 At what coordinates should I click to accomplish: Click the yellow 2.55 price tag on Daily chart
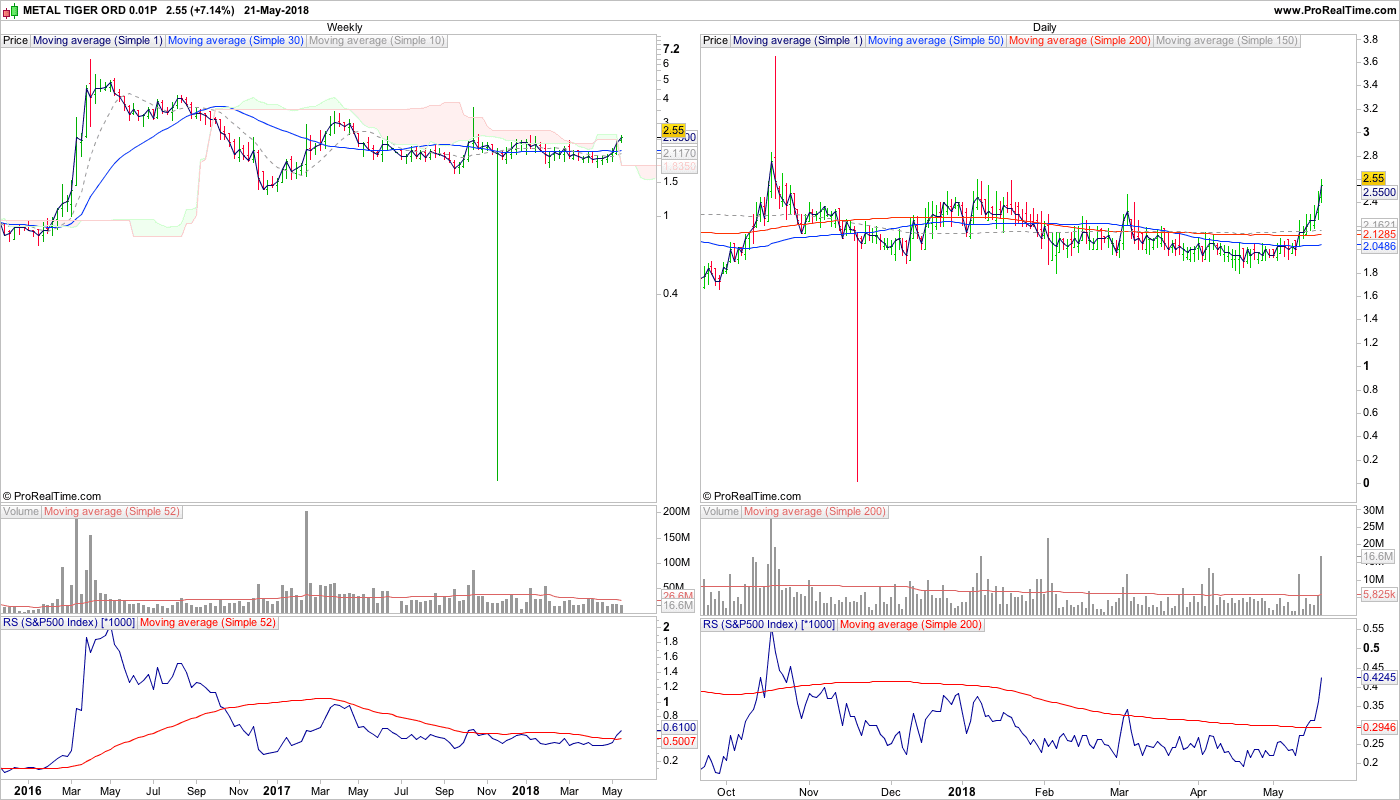(x=1372, y=178)
